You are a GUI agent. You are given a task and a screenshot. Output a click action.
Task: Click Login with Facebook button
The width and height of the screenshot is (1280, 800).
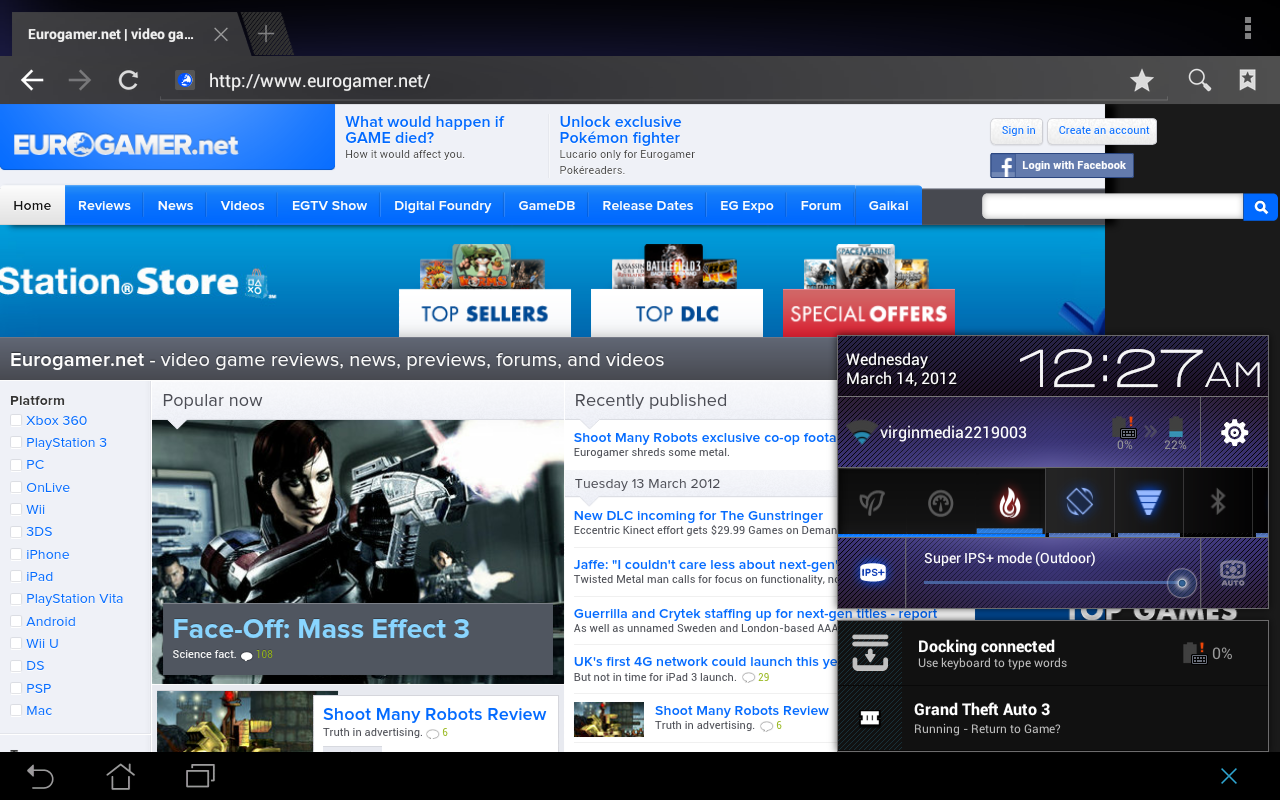pyautogui.click(x=1062, y=166)
